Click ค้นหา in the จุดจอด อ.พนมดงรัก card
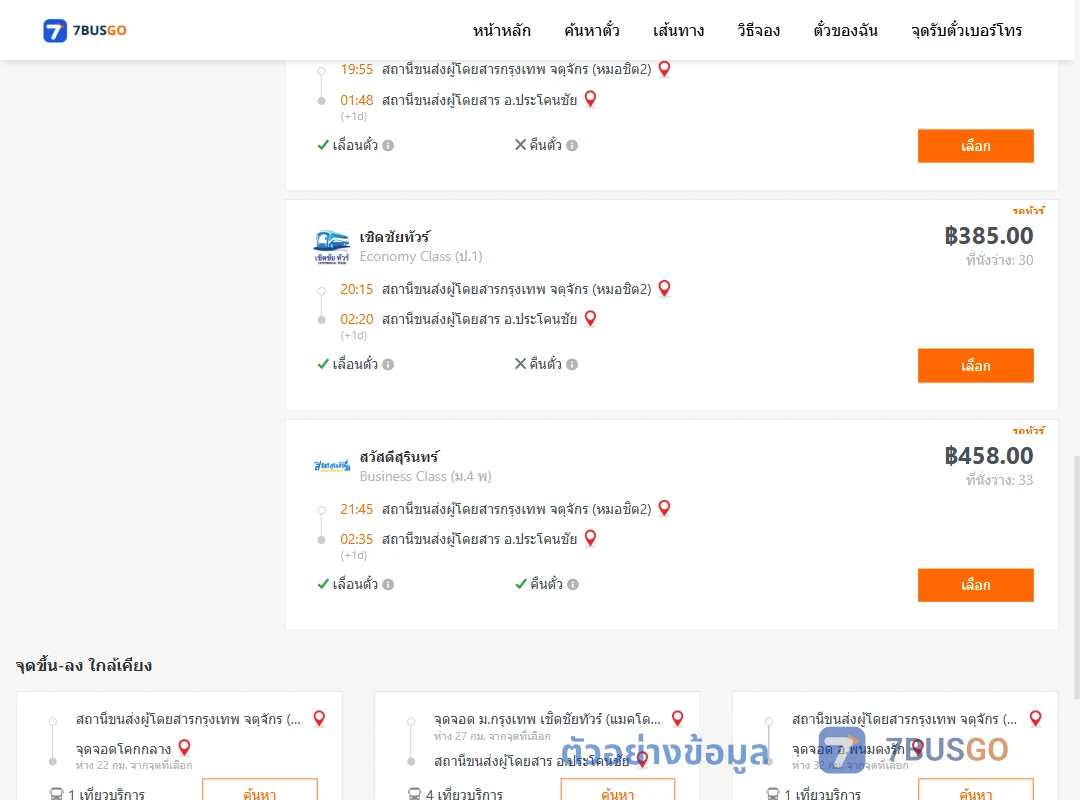The width and height of the screenshot is (1080, 800). pyautogui.click(x=975, y=790)
